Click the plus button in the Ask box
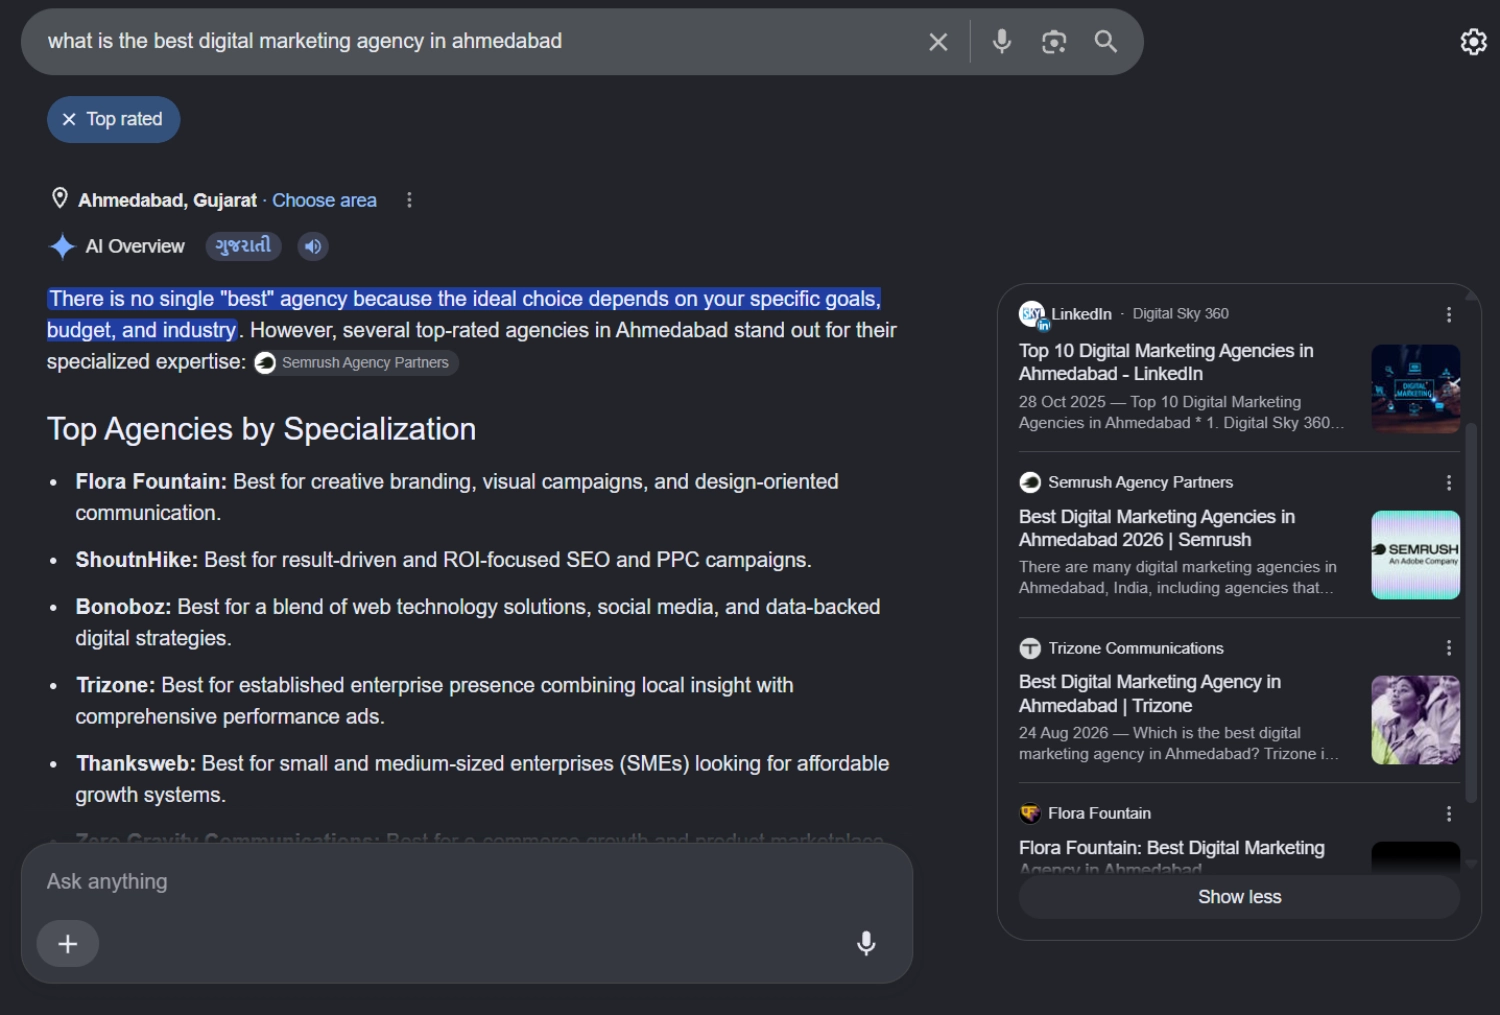The width and height of the screenshot is (1500, 1015). [68, 944]
